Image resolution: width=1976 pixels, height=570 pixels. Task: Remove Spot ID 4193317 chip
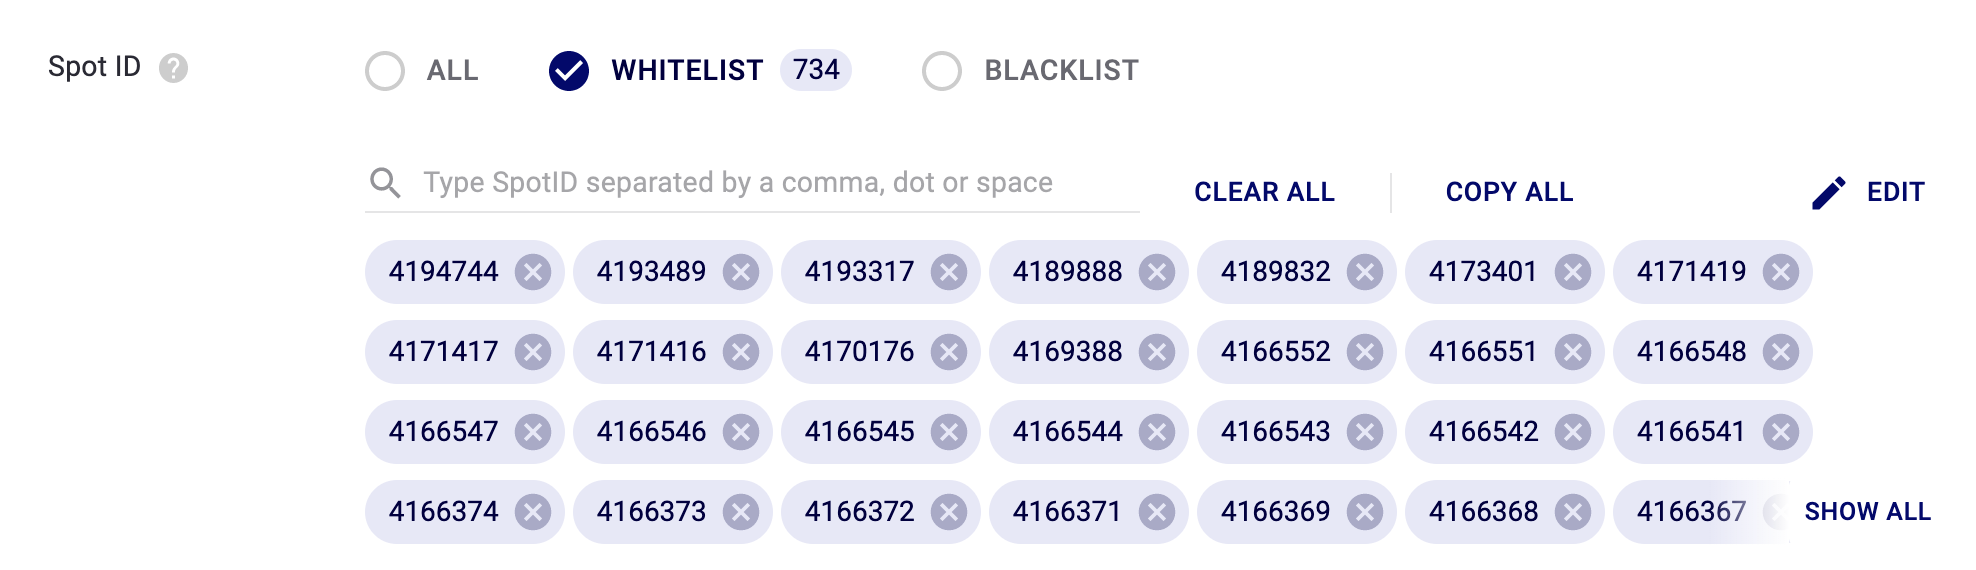coord(949,272)
